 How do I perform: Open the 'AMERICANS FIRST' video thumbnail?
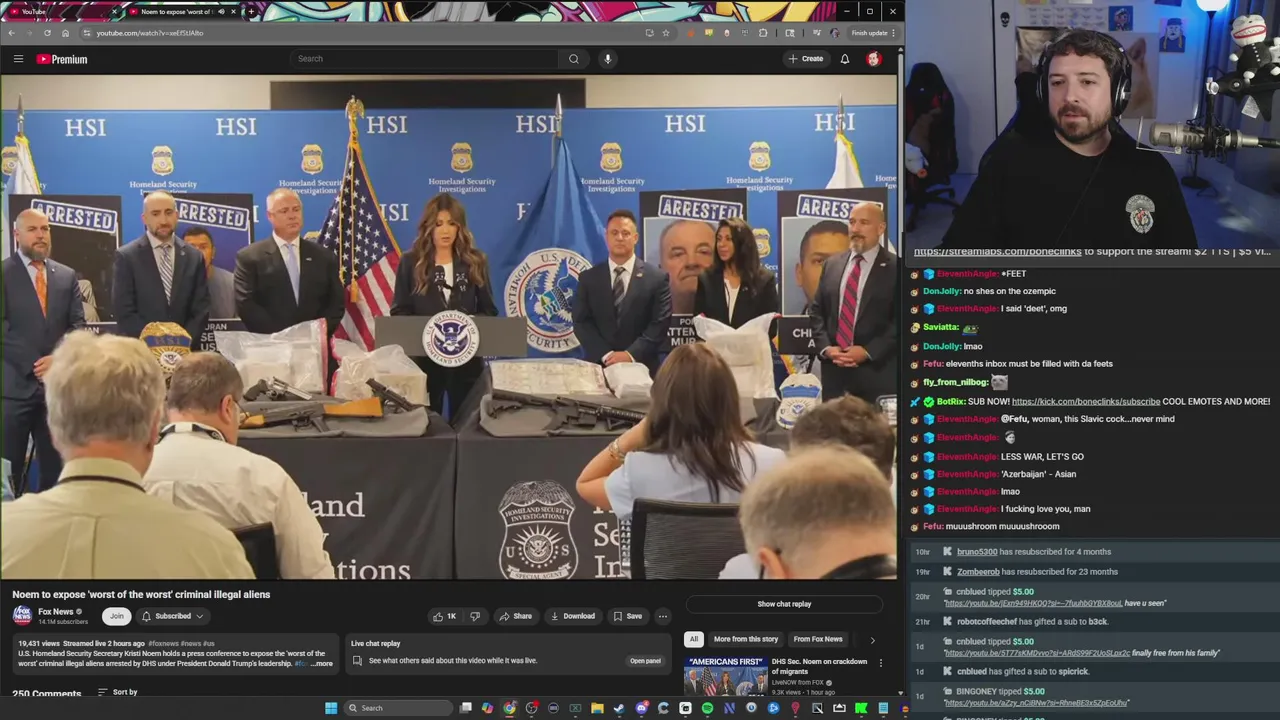pos(725,676)
